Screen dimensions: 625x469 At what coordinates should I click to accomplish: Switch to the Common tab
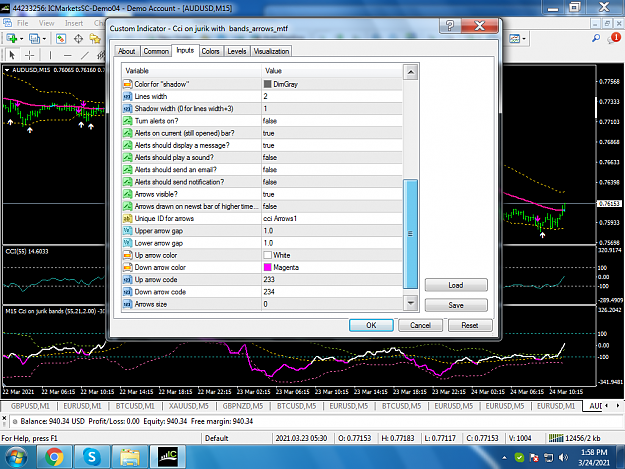tap(156, 51)
